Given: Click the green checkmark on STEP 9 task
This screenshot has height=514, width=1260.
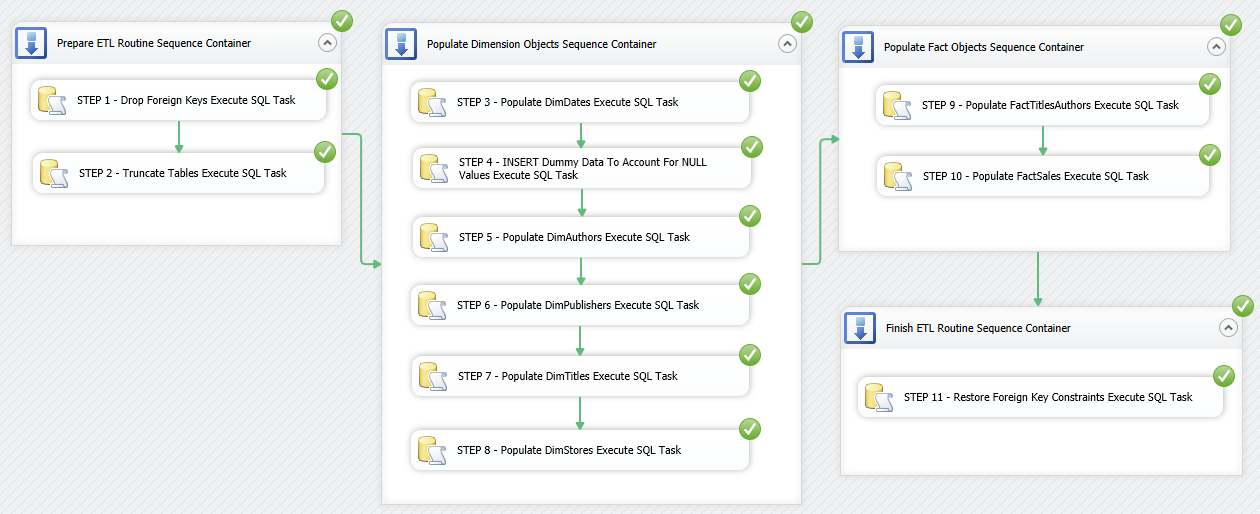Looking at the screenshot, I should (1210, 84).
